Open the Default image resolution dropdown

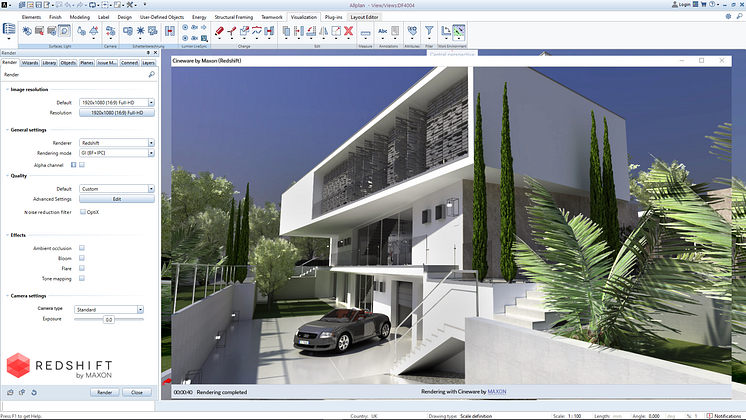[x=117, y=102]
